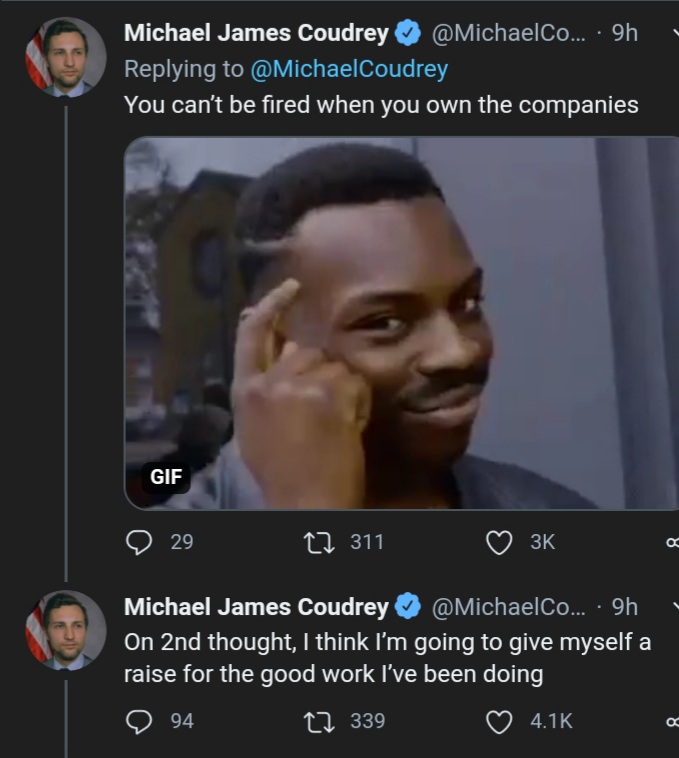Reply to the first tweet with 29 replies

point(139,542)
